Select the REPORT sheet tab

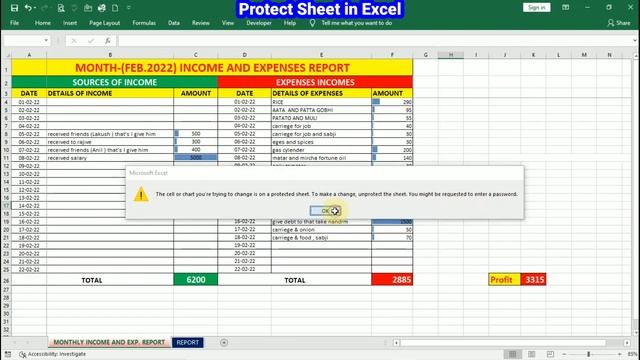[x=187, y=342]
